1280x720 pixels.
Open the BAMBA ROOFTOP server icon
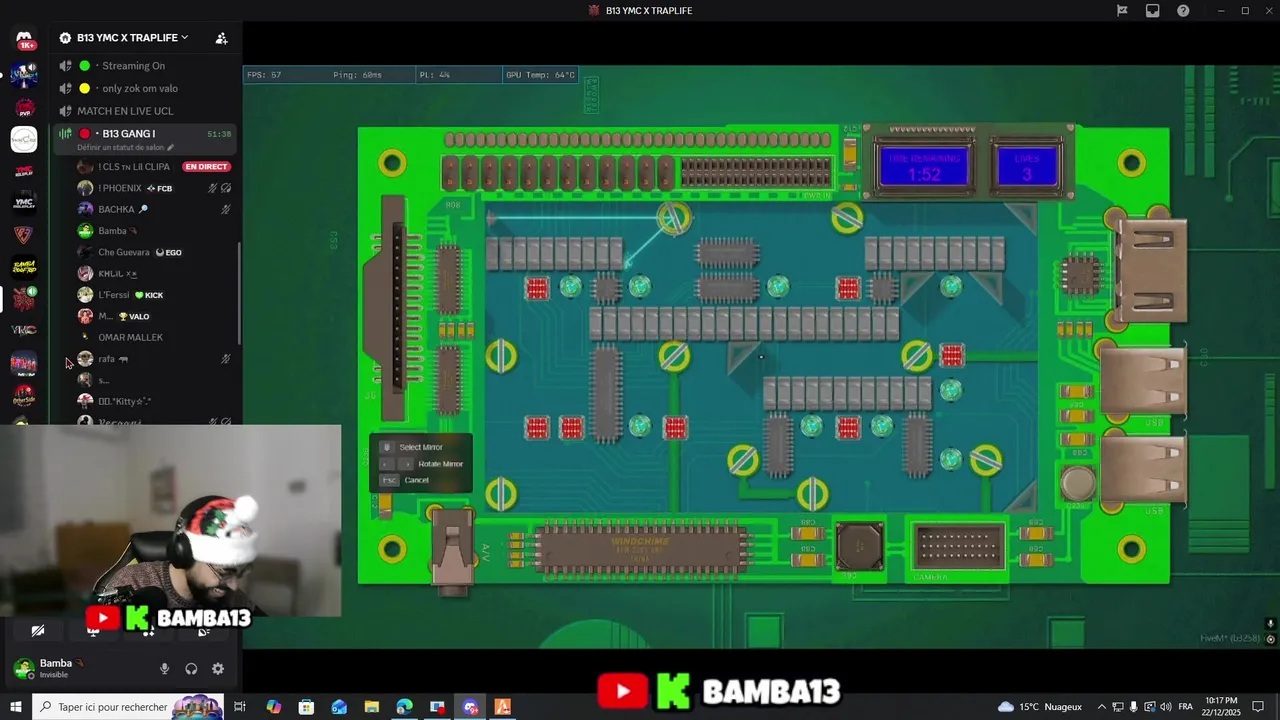pos(24,267)
